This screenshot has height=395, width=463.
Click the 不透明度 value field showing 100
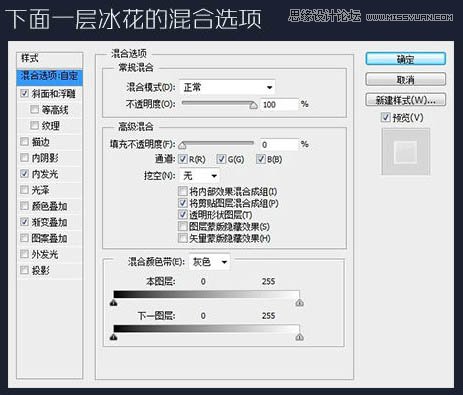[279, 105]
